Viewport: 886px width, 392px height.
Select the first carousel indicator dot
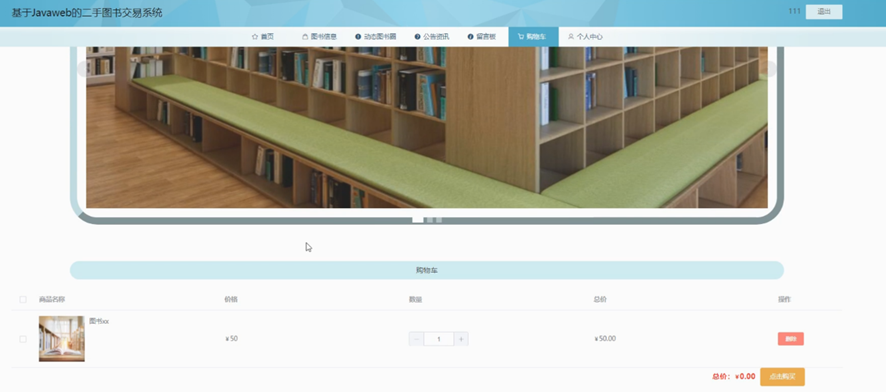[x=418, y=220]
